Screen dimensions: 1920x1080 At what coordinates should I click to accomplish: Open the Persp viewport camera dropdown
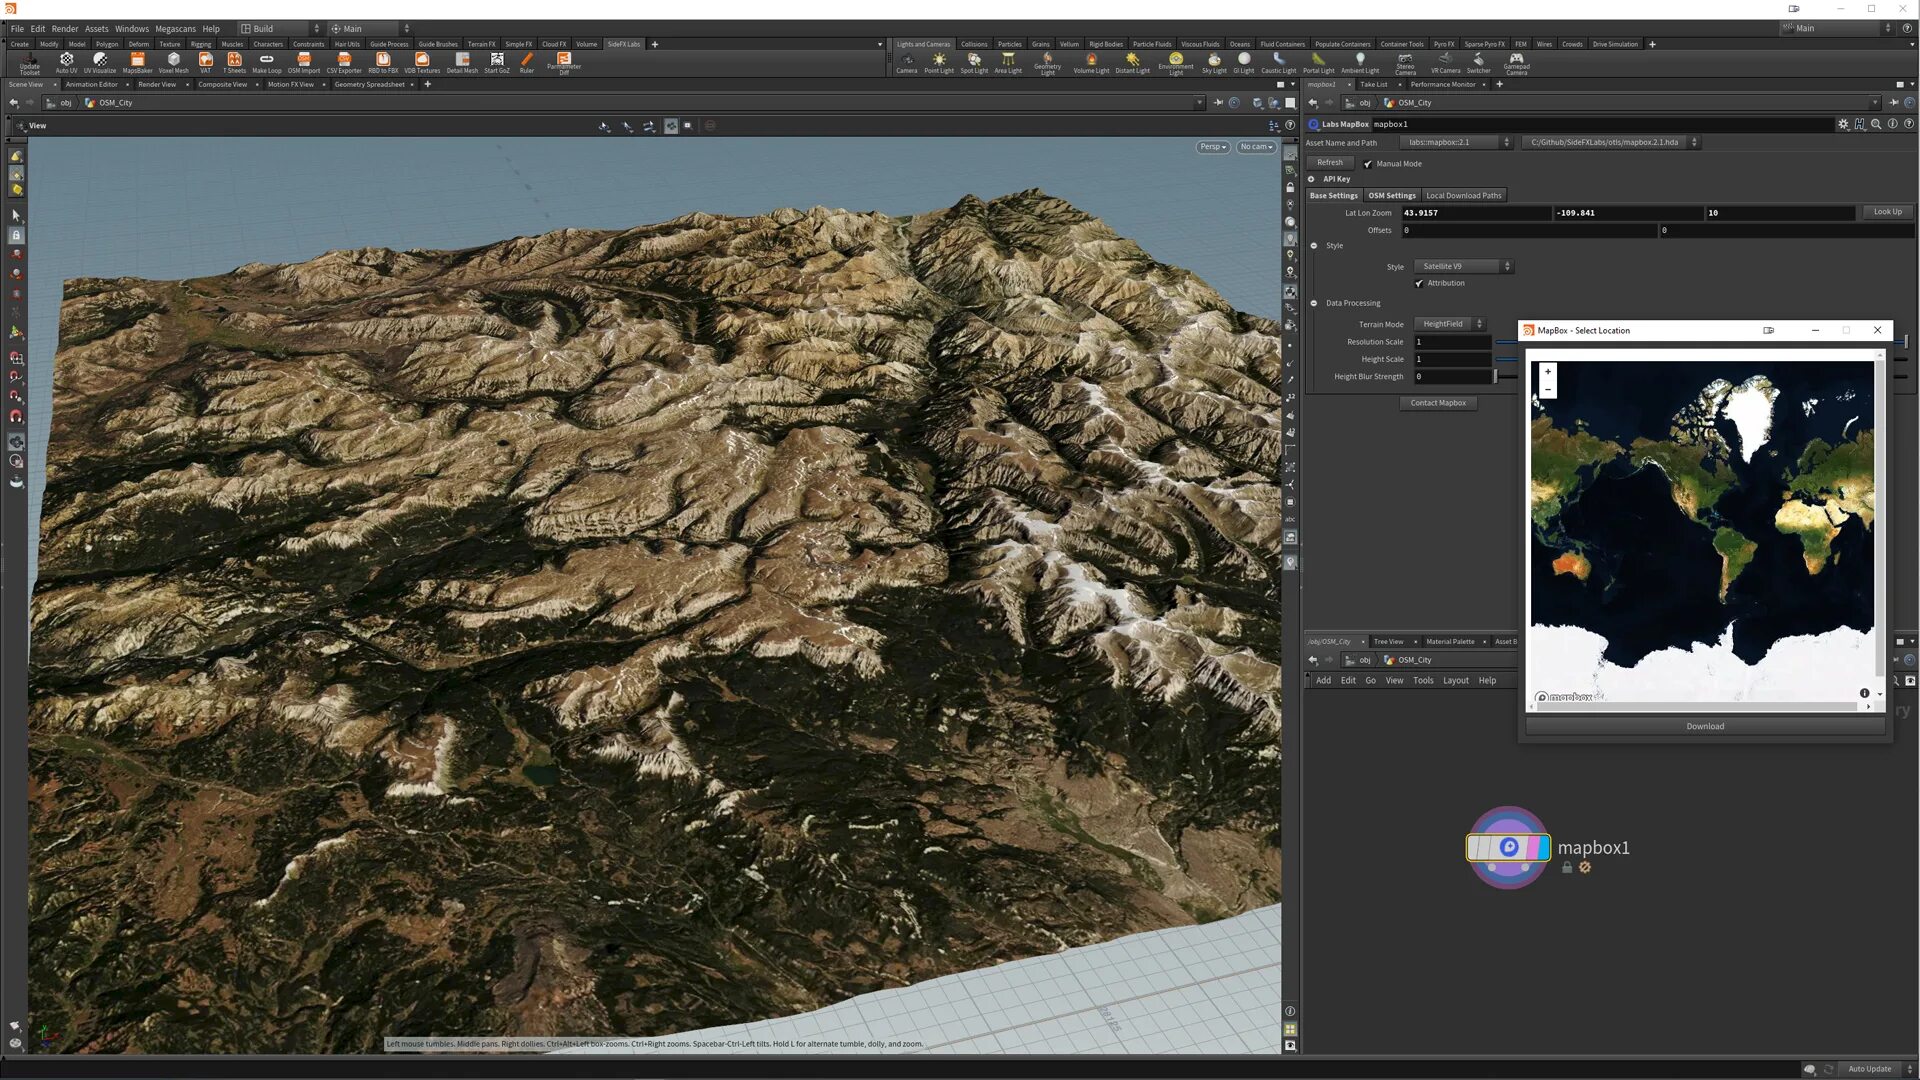click(1212, 147)
